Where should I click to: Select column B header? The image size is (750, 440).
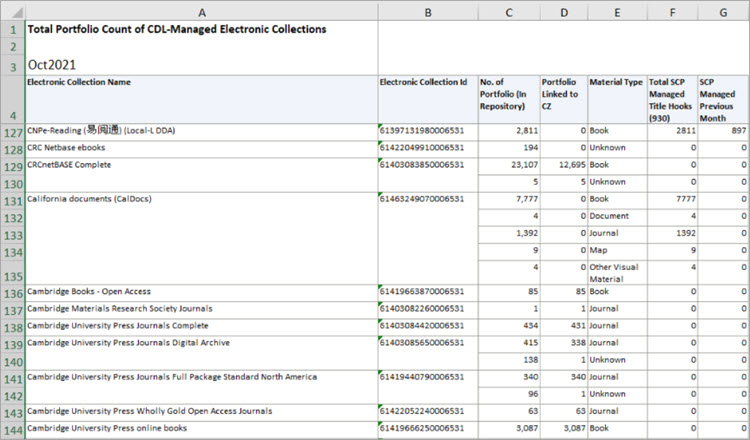pyautogui.click(x=428, y=12)
